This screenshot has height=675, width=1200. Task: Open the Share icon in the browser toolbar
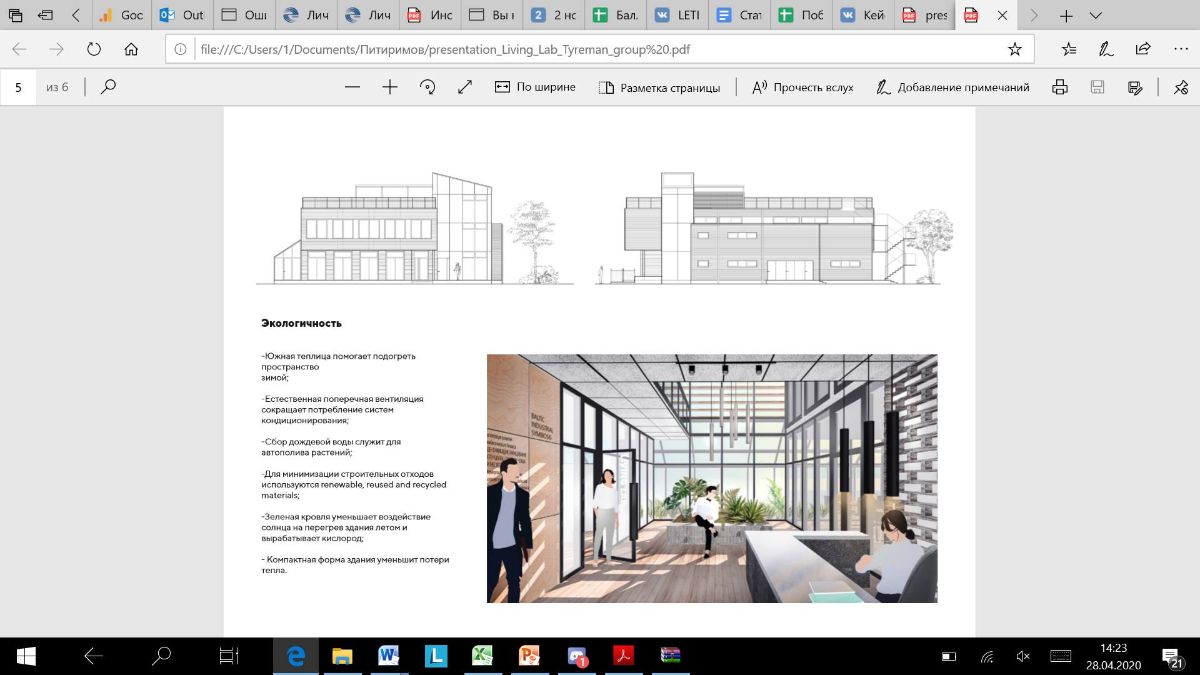(x=1143, y=49)
